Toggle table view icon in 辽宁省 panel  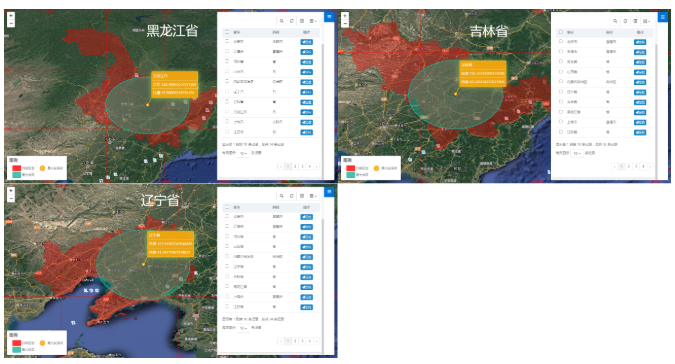302,196
